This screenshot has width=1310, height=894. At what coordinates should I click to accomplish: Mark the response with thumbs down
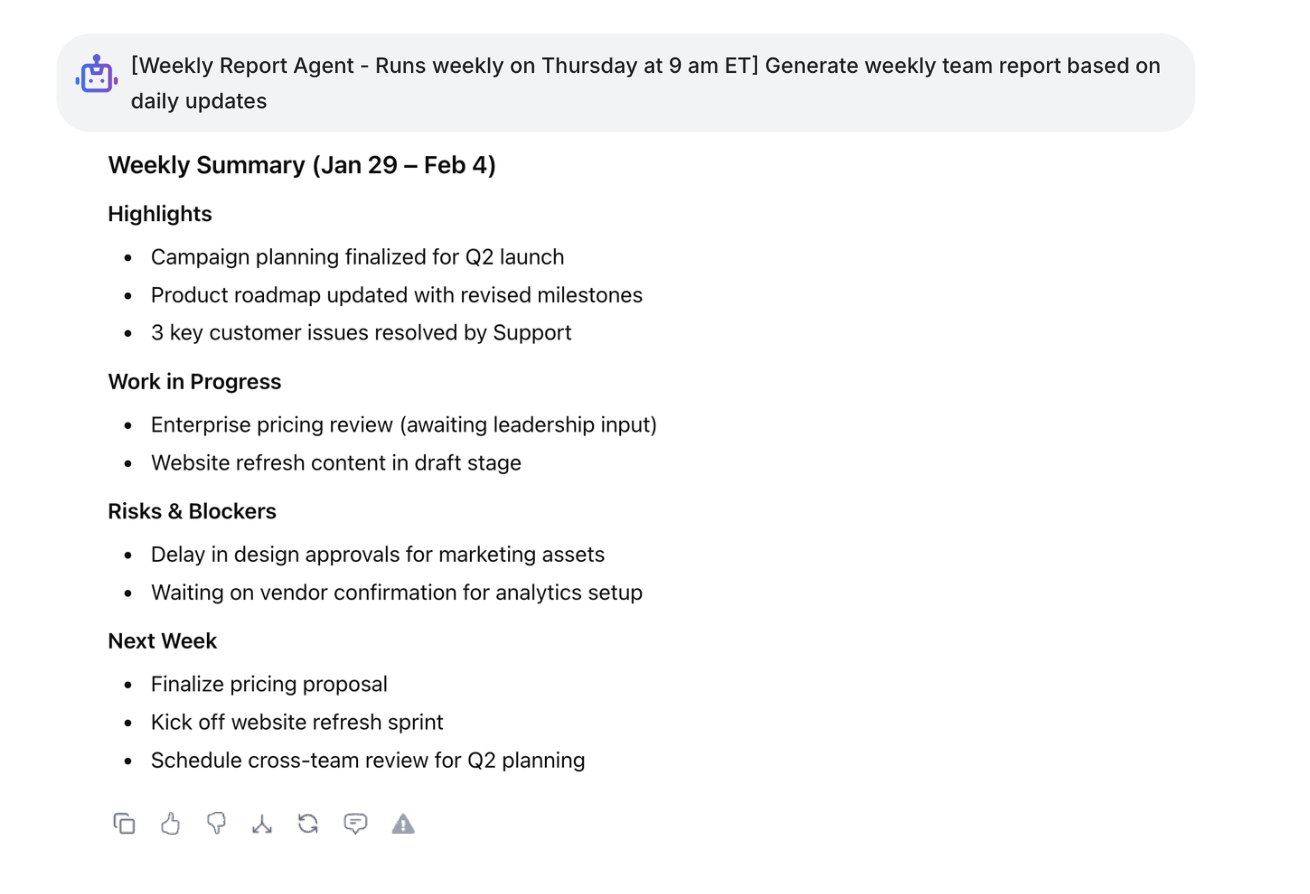[x=216, y=824]
